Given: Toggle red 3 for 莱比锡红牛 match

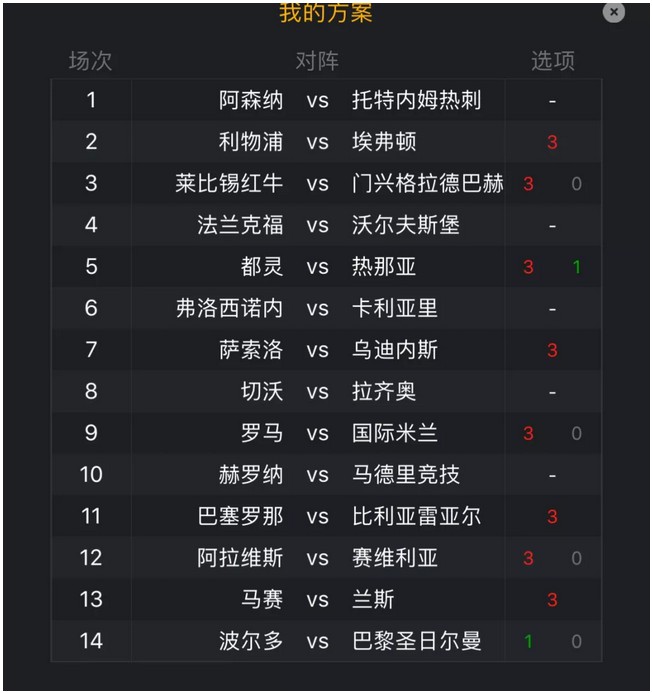Looking at the screenshot, I should [528, 184].
